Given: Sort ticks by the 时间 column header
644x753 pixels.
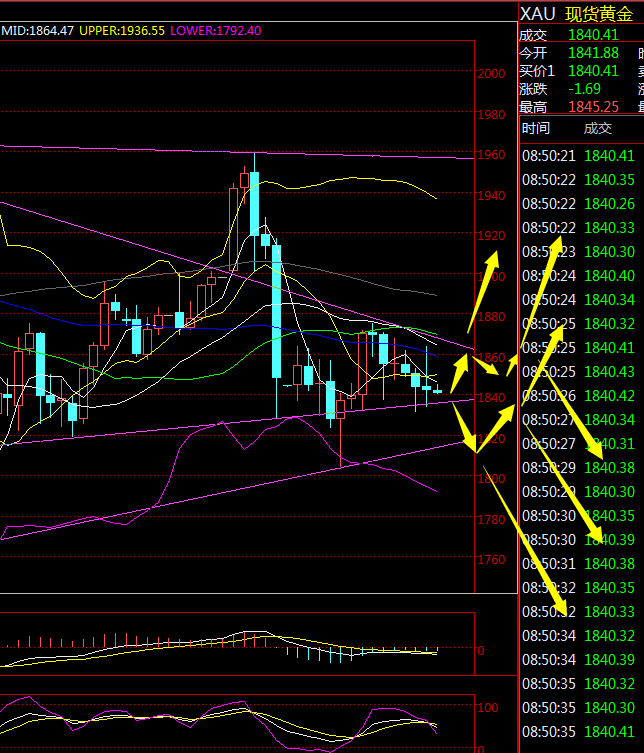Looking at the screenshot, I should [536, 128].
